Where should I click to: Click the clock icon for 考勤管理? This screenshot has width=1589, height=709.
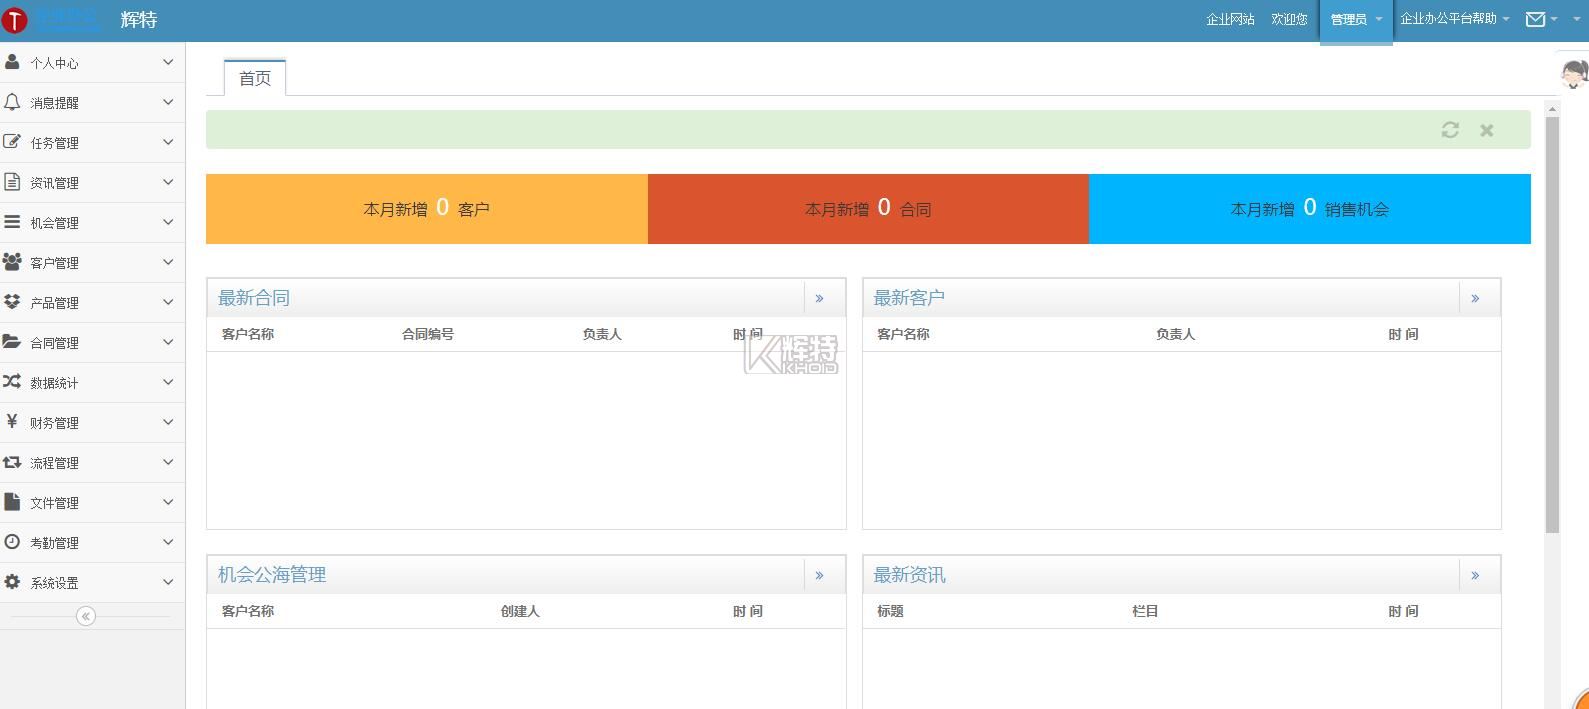[12, 542]
